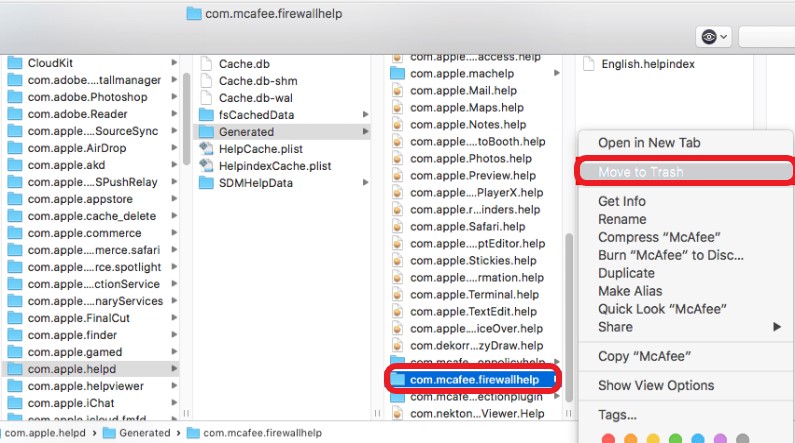
Task: Select the CloudKit folder icon
Action: click(x=15, y=63)
